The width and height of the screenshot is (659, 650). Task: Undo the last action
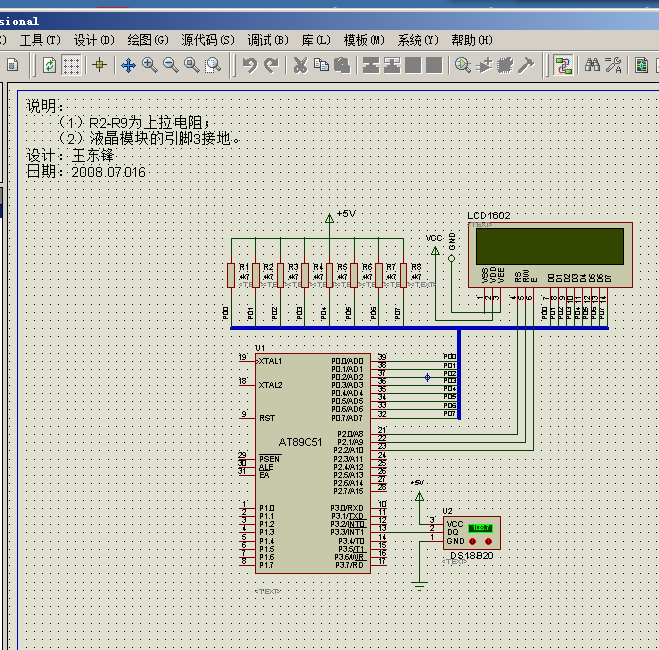click(x=249, y=65)
